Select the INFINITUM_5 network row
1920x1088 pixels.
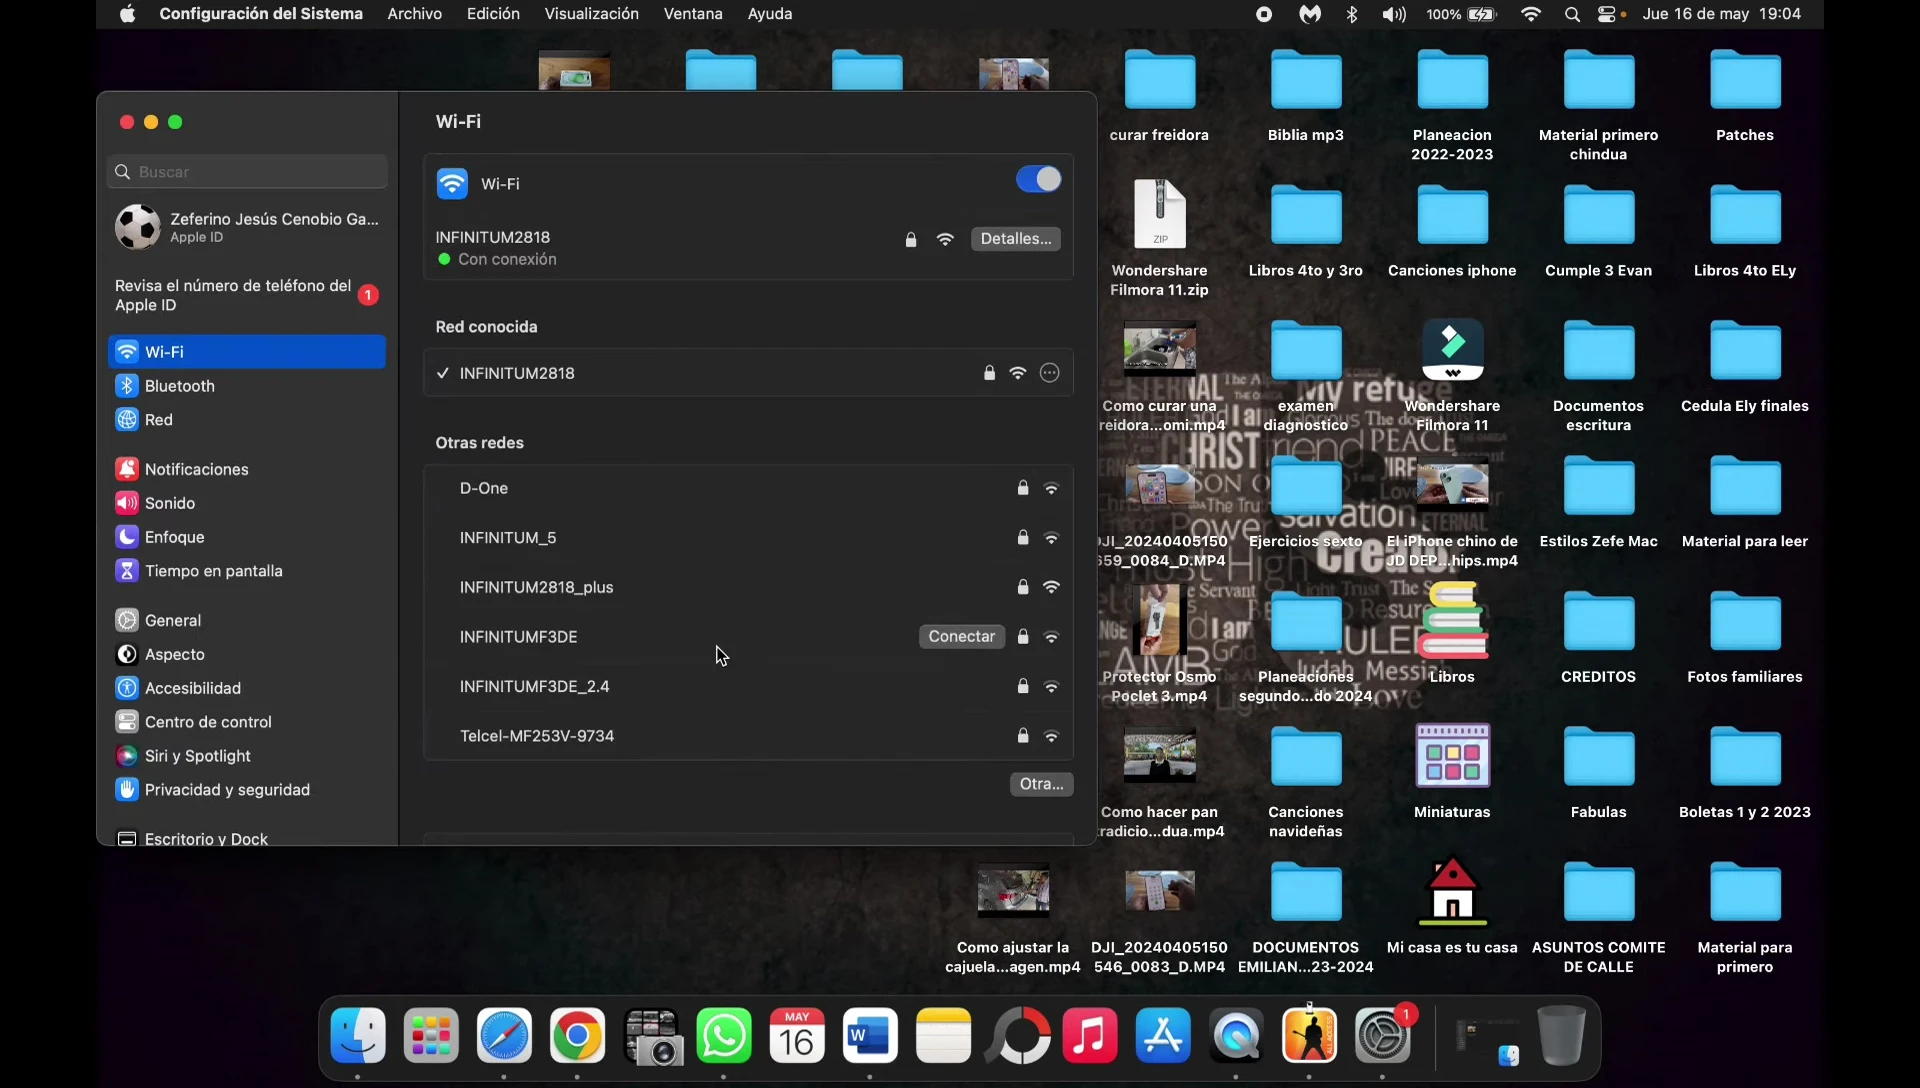[748, 538]
